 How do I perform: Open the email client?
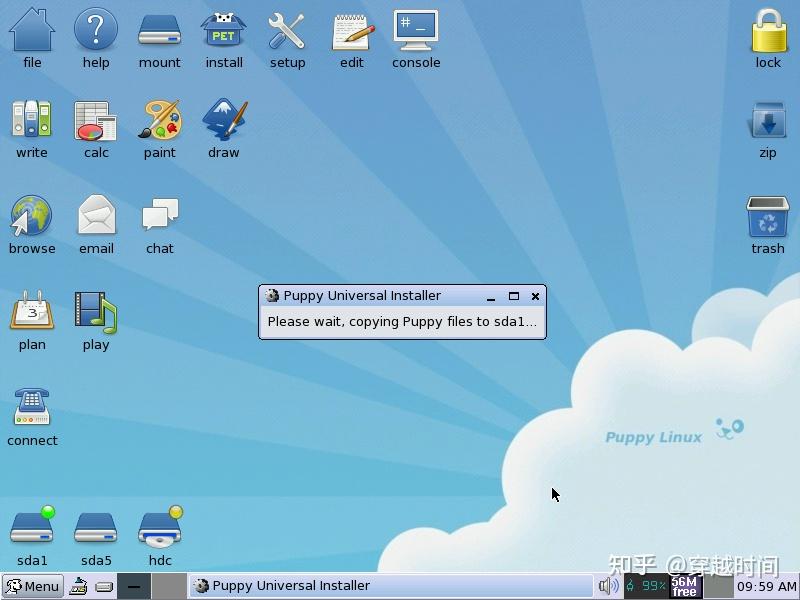[x=96, y=216]
